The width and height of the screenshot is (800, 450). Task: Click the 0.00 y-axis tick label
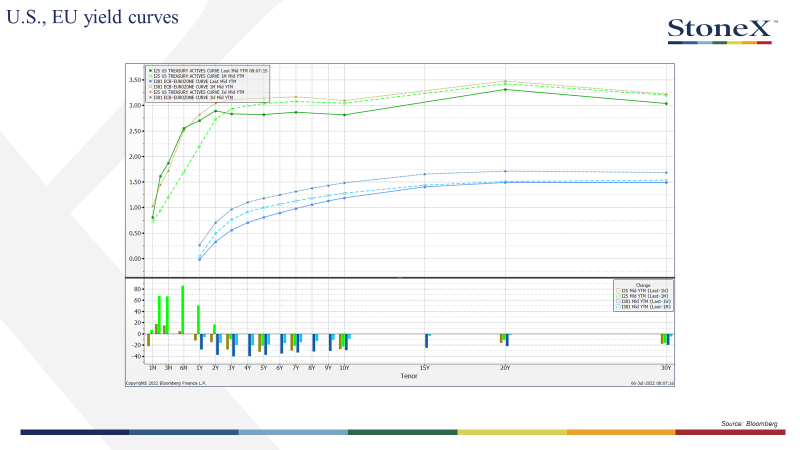click(x=135, y=259)
